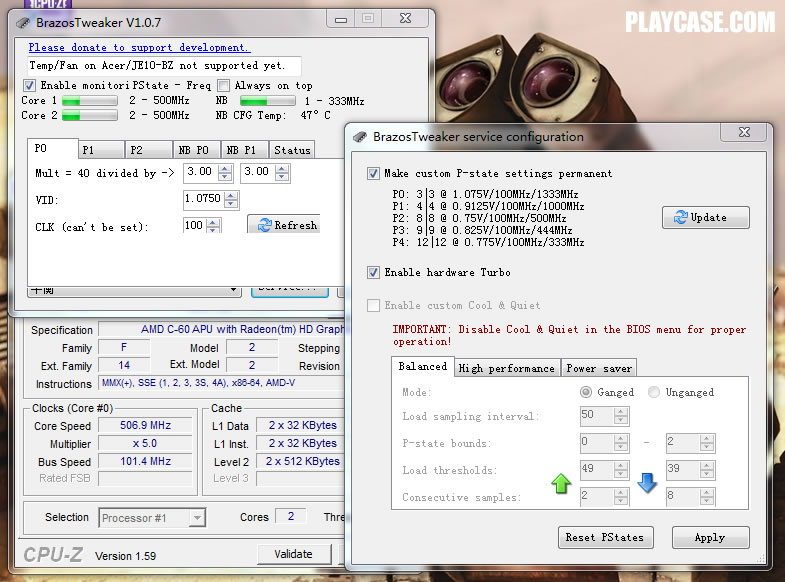Uncheck Make custom P-state settings permanent
The height and width of the screenshot is (582, 785).
click(373, 174)
